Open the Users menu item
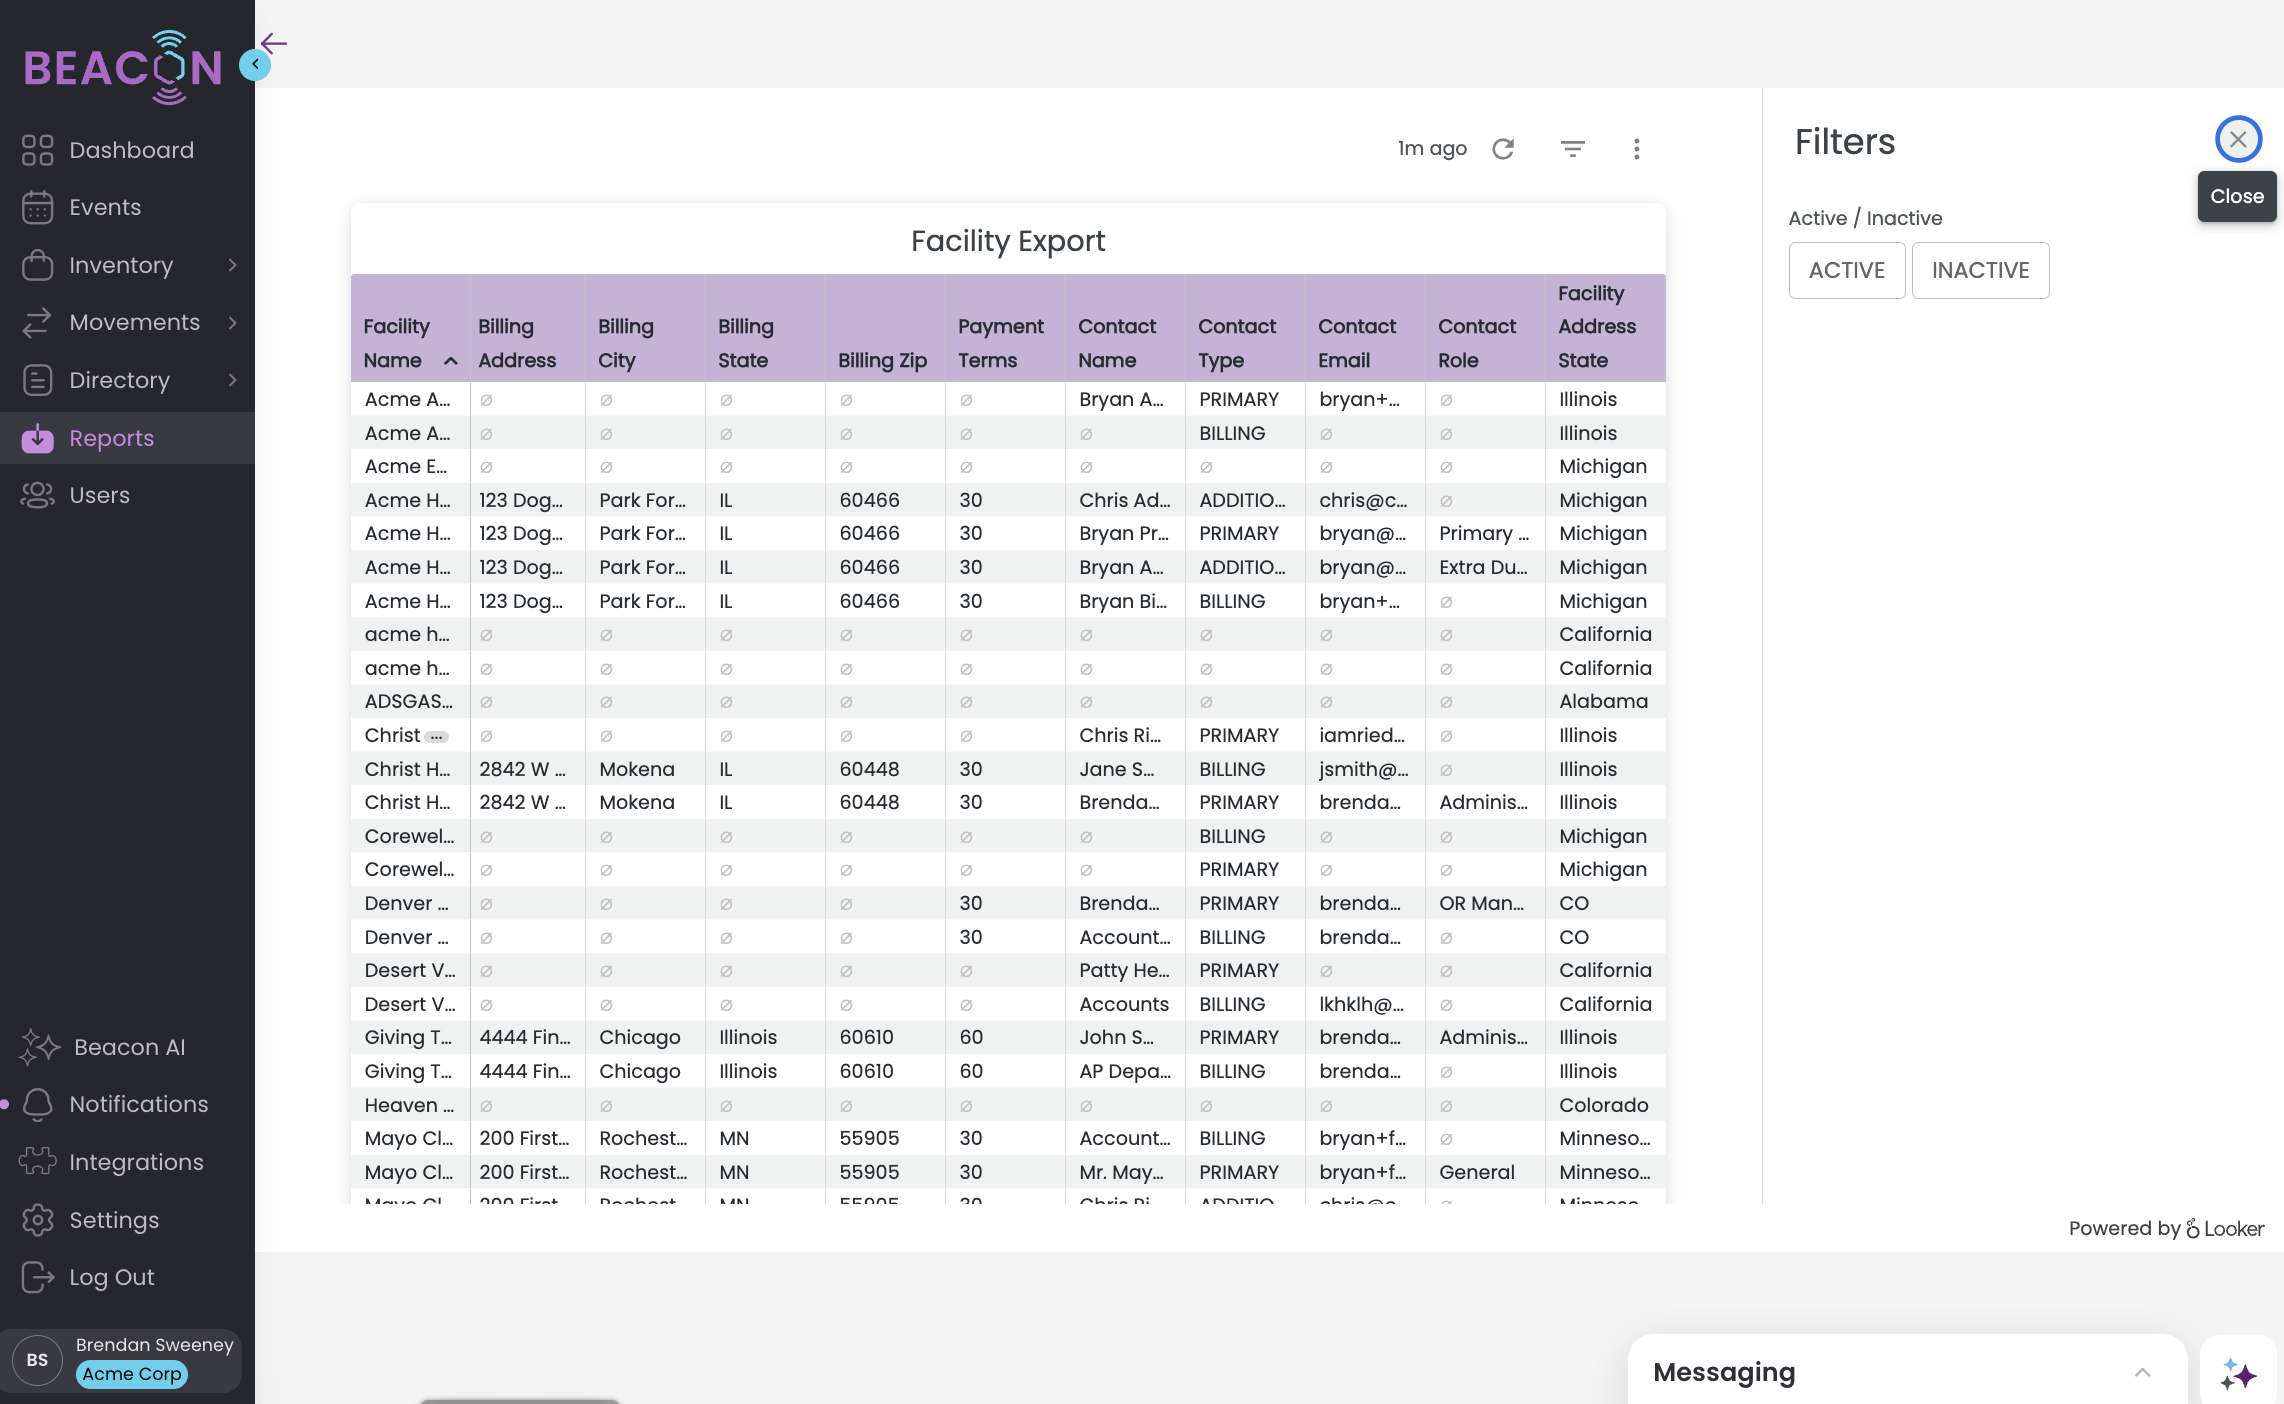 click(99, 495)
